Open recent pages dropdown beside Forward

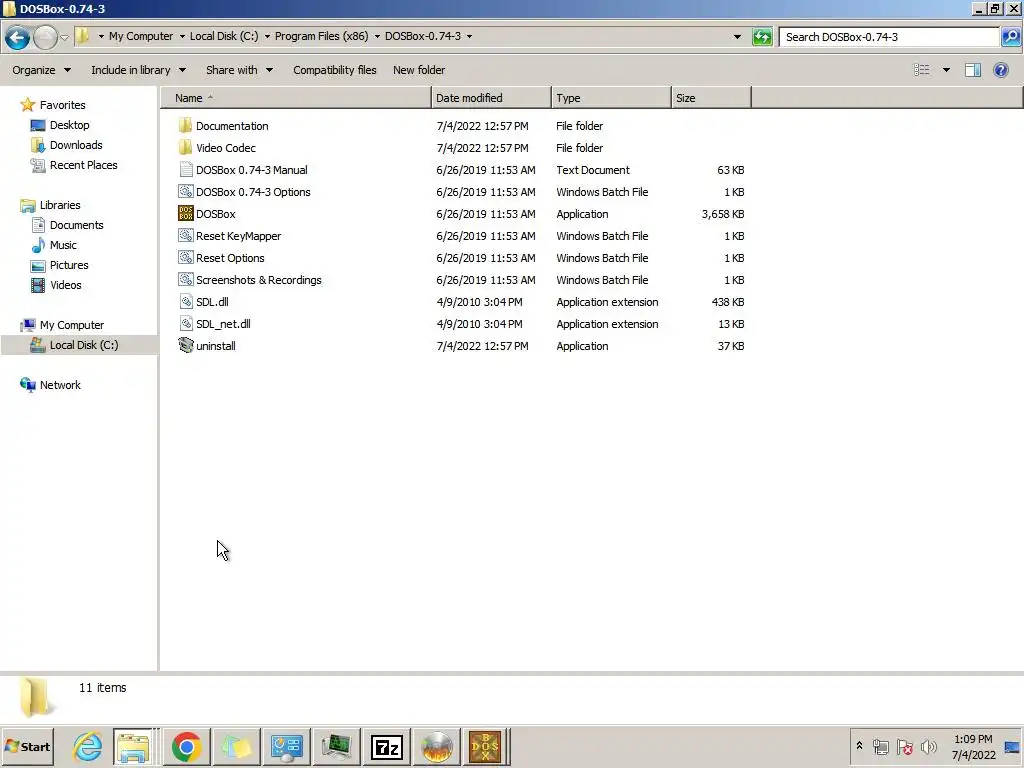pos(64,37)
